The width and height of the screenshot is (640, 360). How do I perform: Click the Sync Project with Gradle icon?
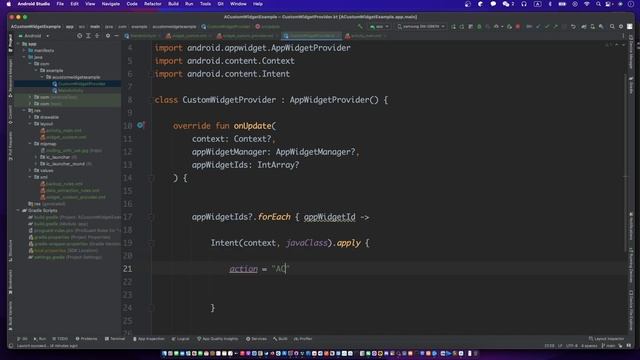584,27
